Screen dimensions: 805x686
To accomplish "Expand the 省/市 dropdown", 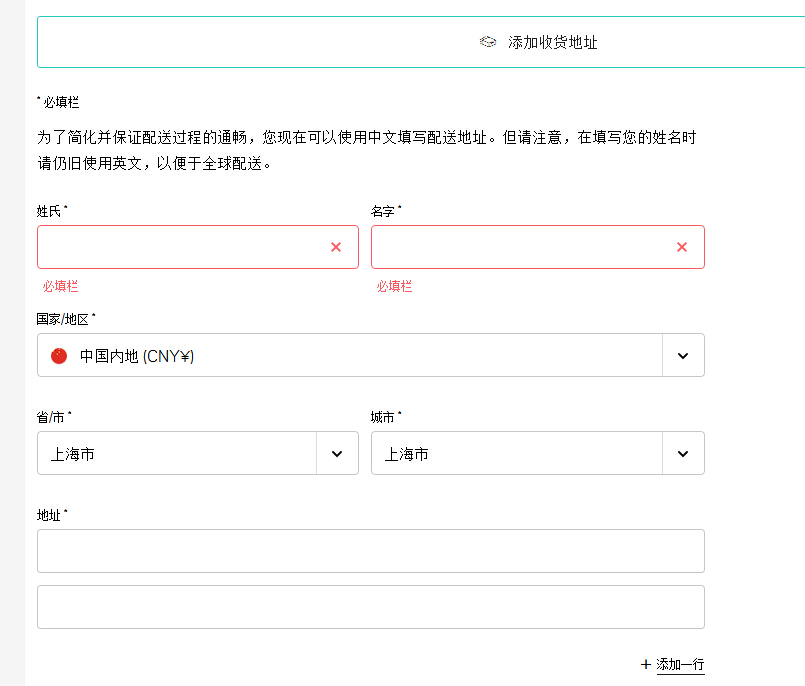I will pyautogui.click(x=336, y=453).
